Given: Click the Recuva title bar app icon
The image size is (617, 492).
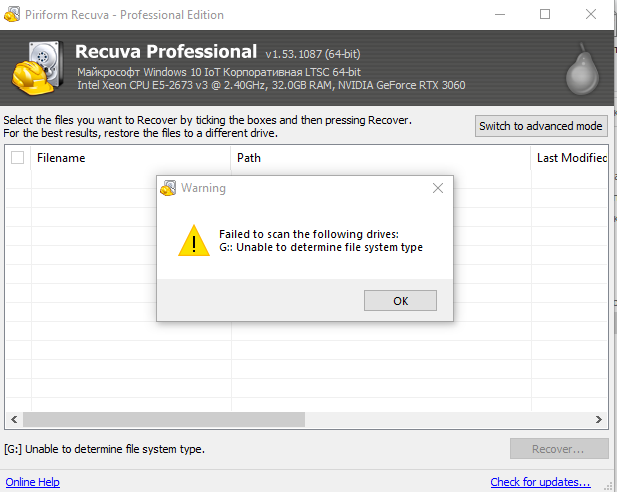Looking at the screenshot, I should [x=10, y=15].
